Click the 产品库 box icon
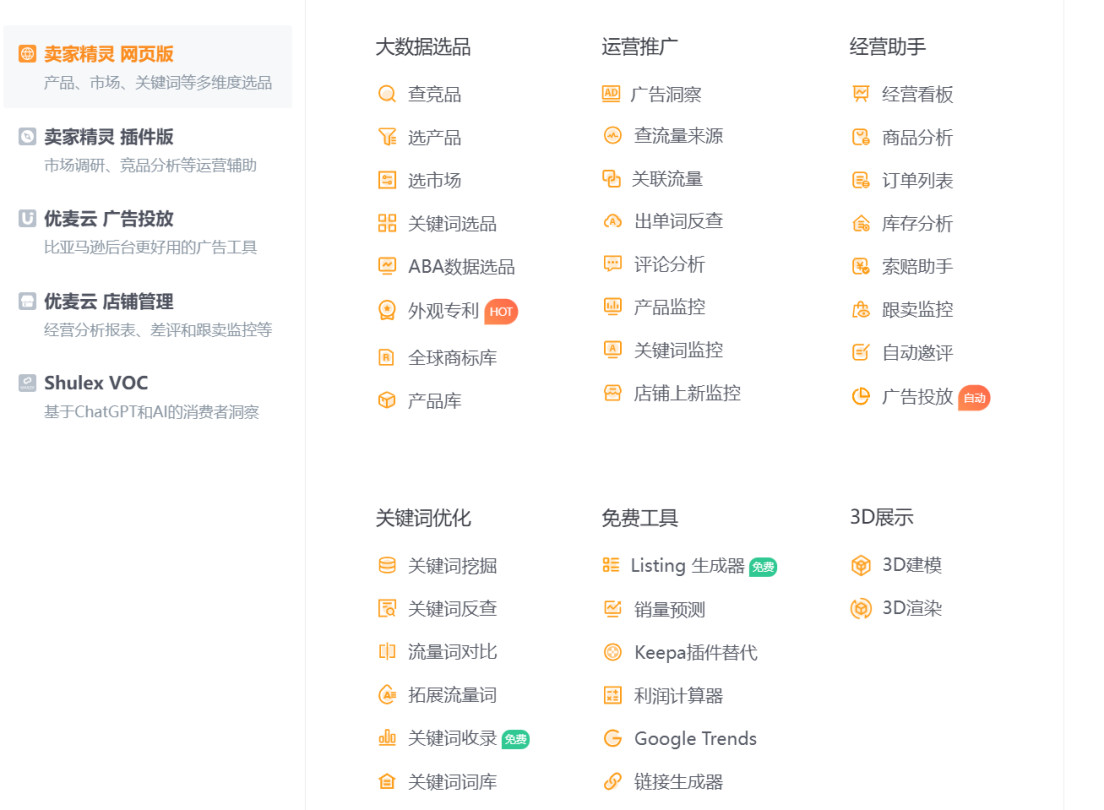Viewport: 1104px width, 810px height. click(387, 400)
